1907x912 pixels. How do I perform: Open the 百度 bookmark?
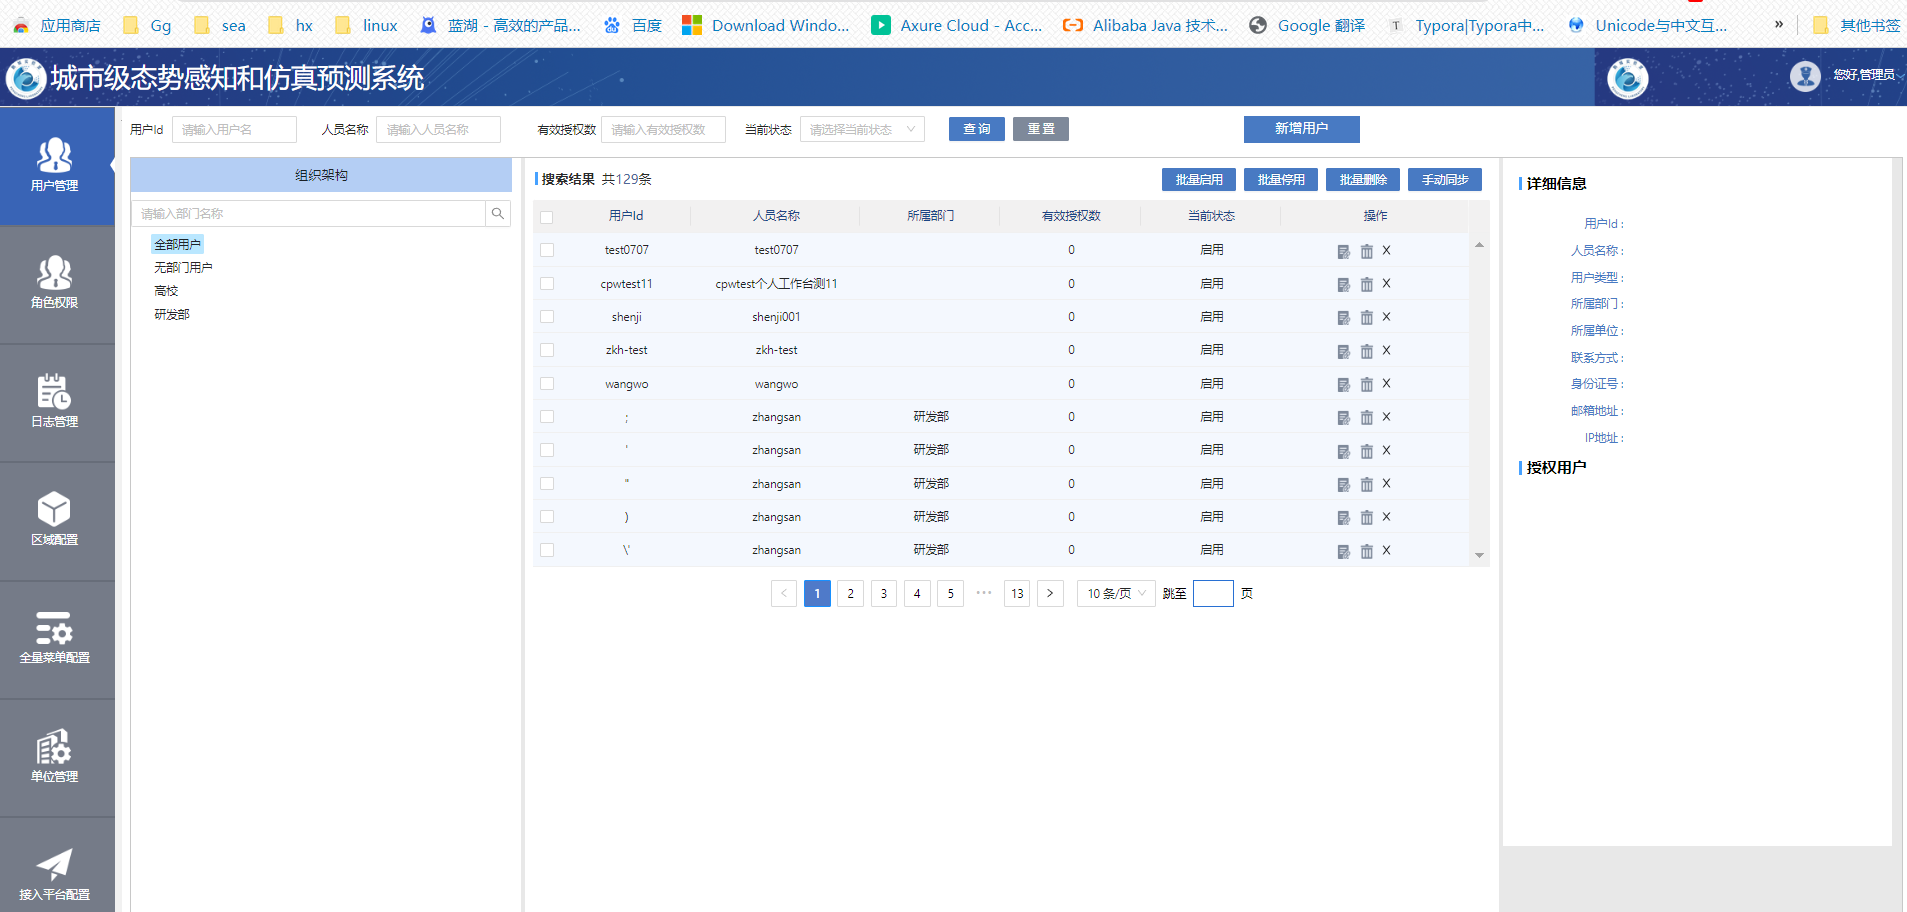tap(633, 25)
